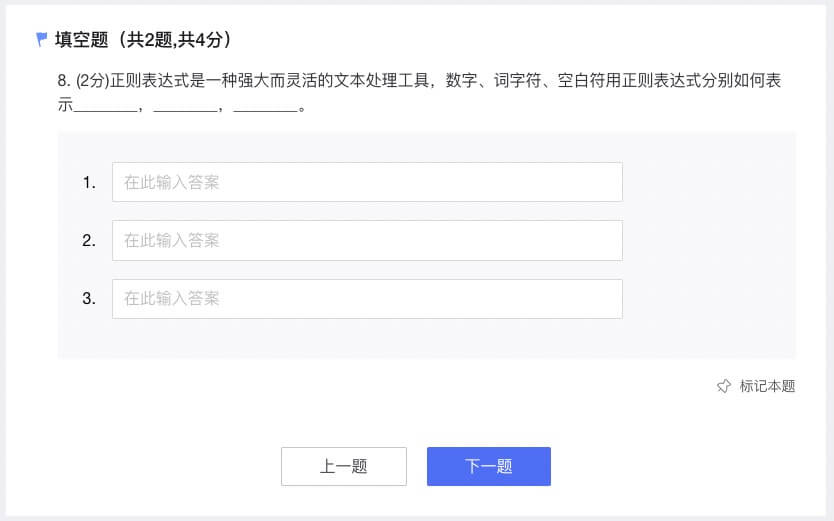Click the blue flag icon beside 填空题
Image resolution: width=834 pixels, height=521 pixels.
point(41,39)
